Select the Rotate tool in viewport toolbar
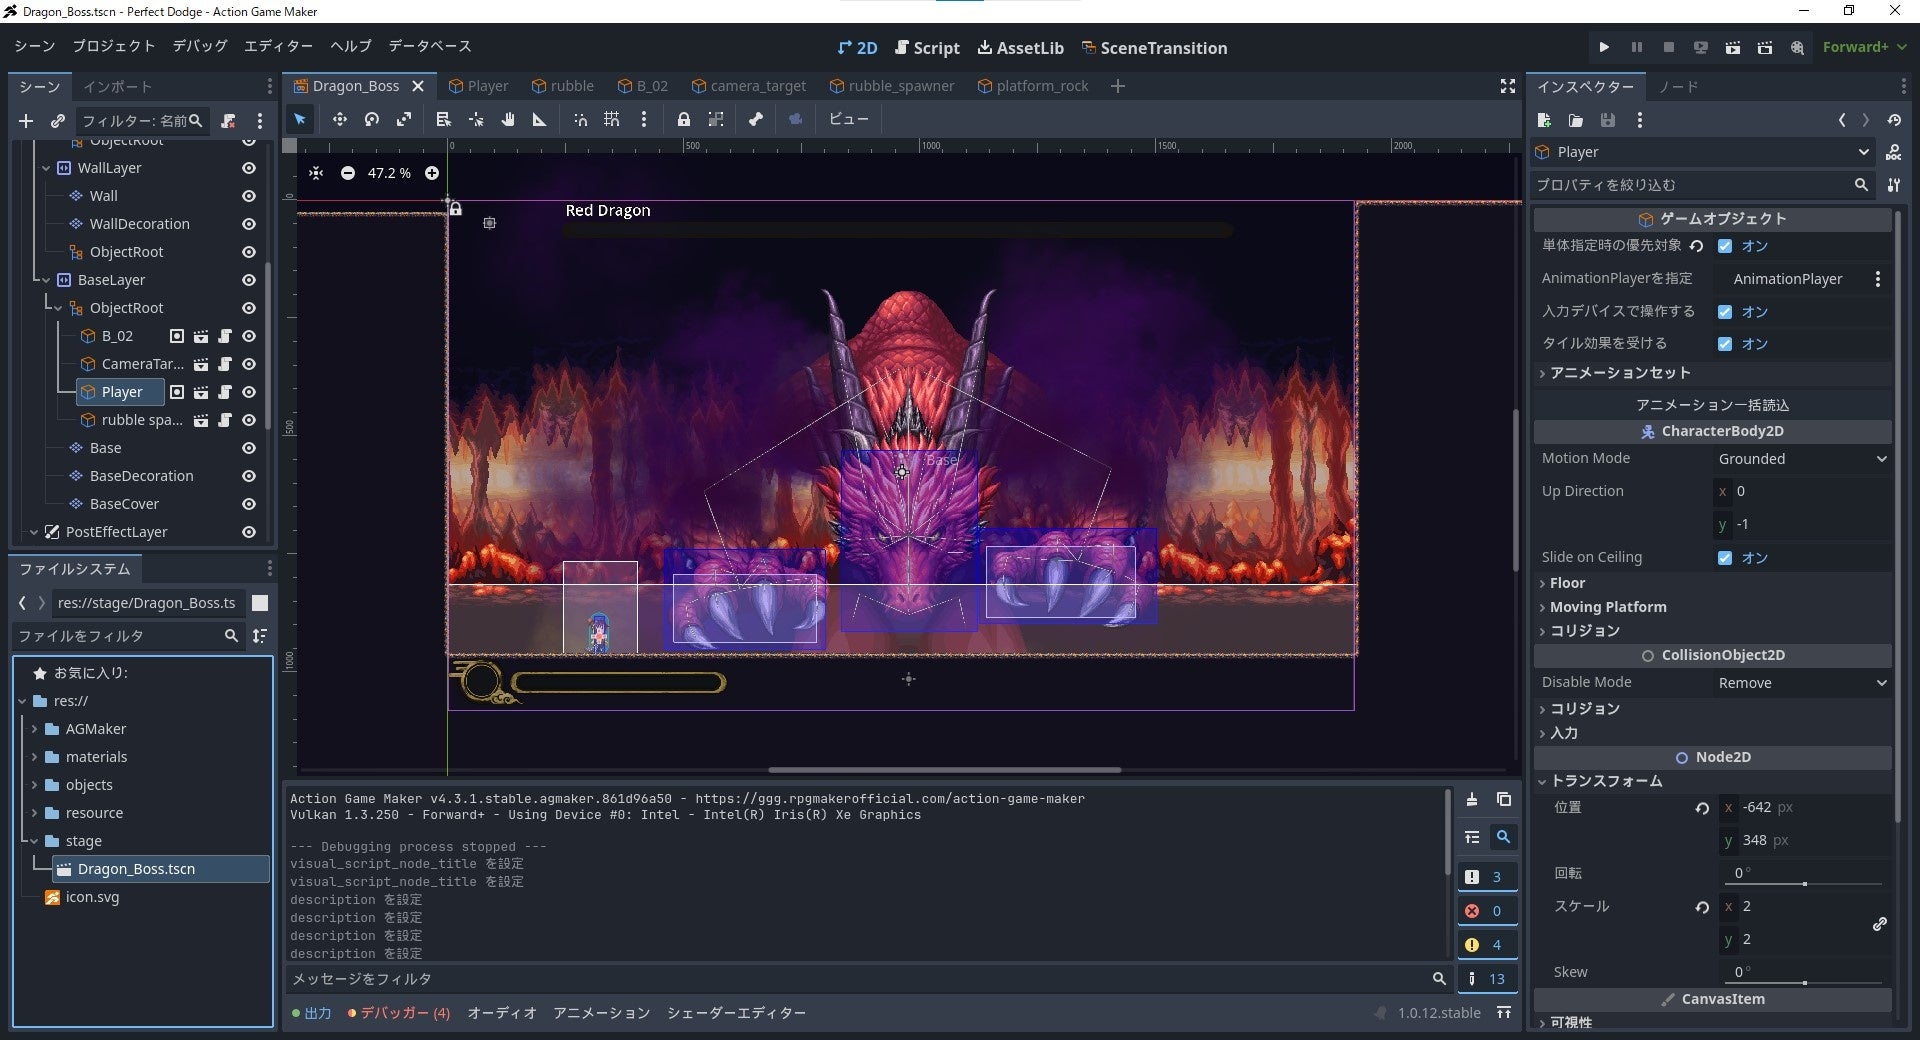1920x1040 pixels. (372, 120)
